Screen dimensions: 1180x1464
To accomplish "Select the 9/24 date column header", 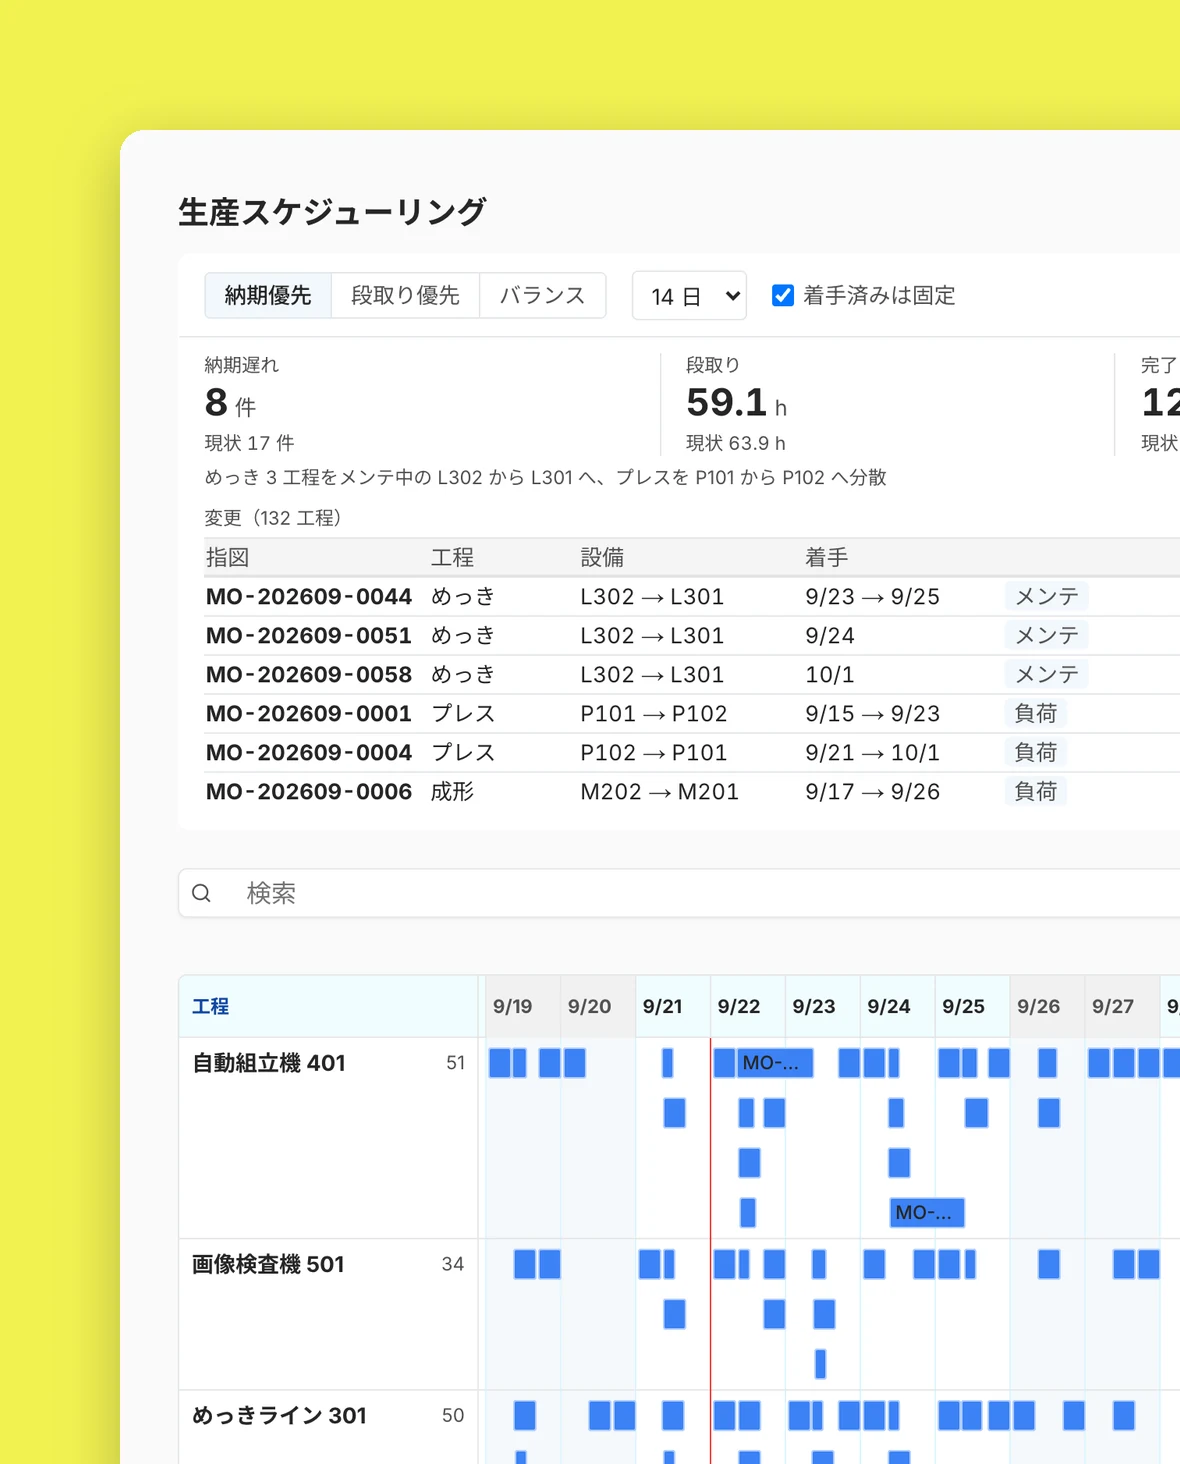I will pyautogui.click(x=897, y=1007).
